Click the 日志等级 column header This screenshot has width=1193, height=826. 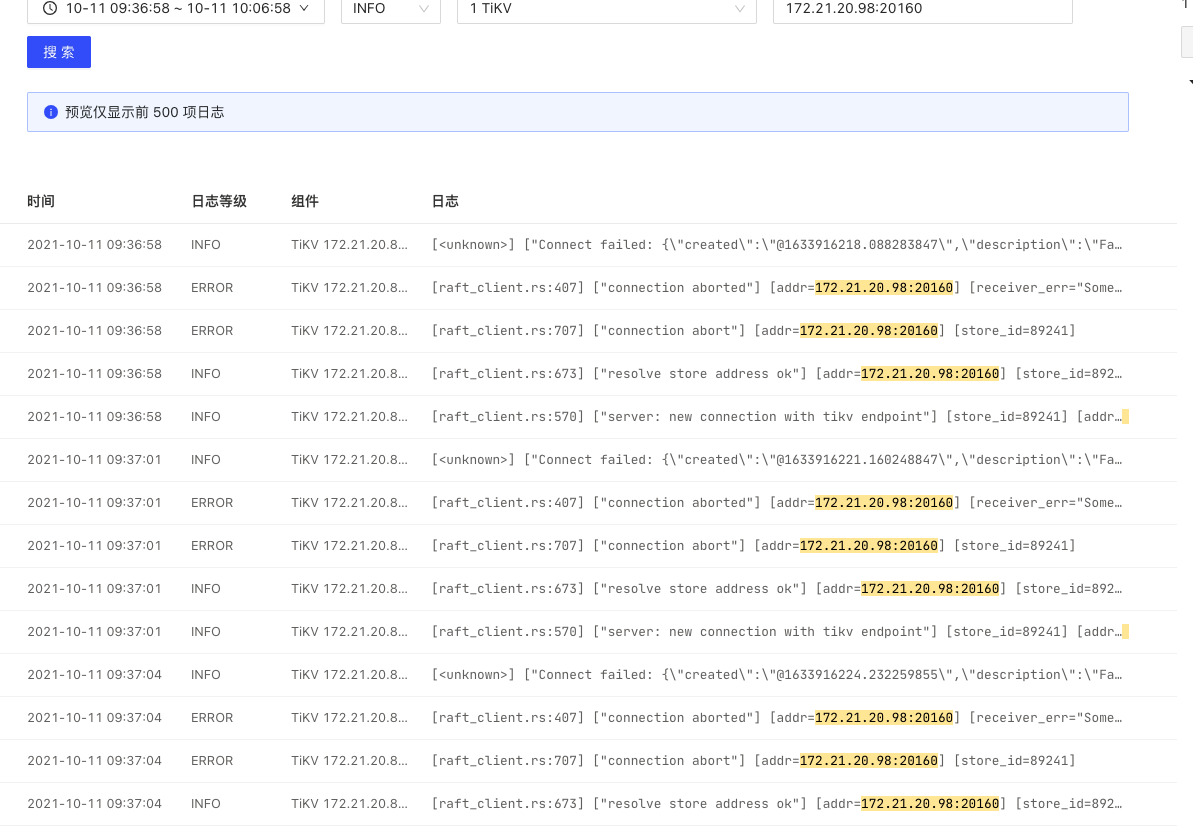[x=218, y=201]
